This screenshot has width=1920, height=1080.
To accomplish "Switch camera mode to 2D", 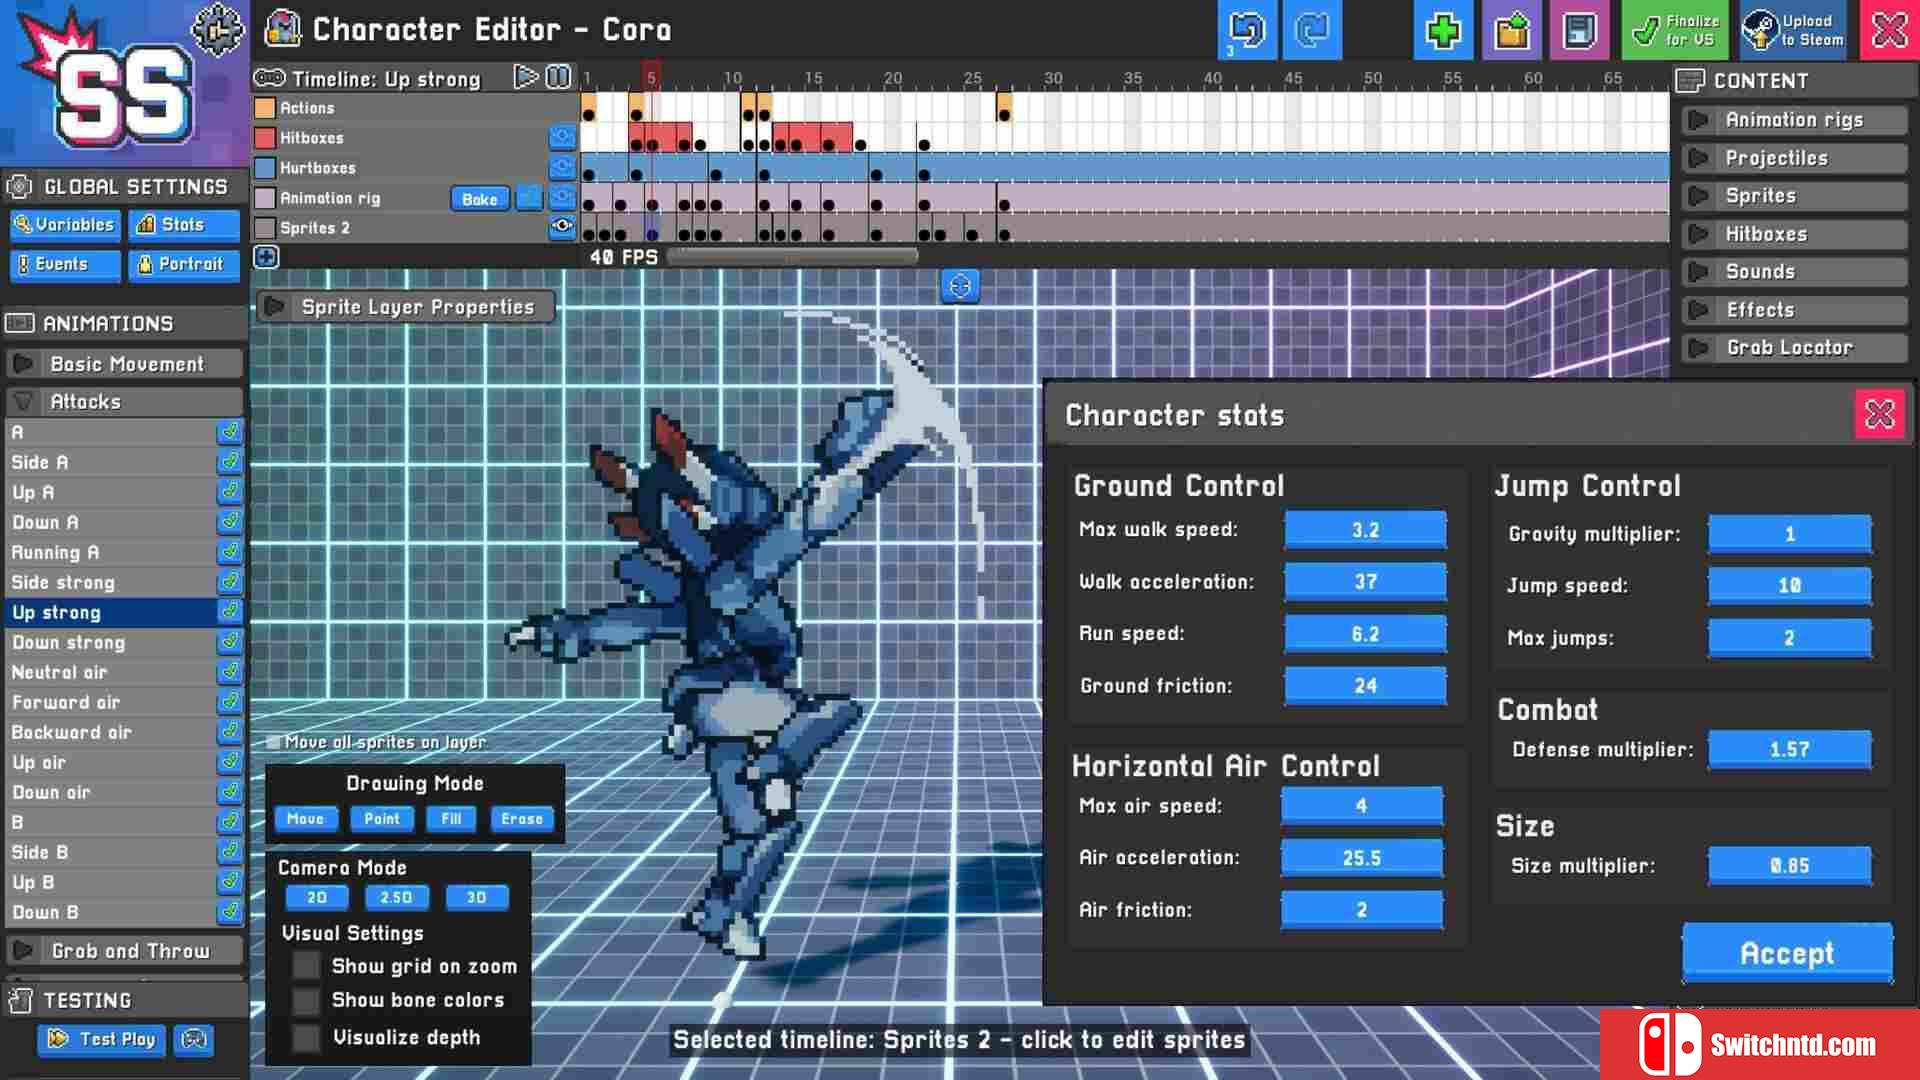I will click(x=316, y=898).
